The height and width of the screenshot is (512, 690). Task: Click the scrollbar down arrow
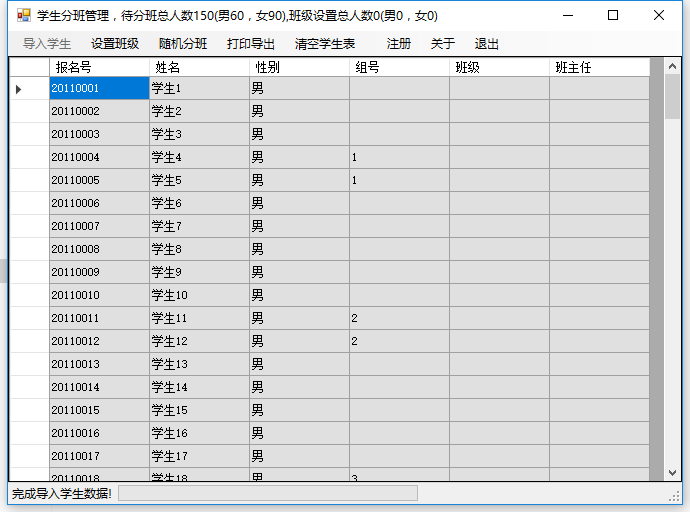[672, 473]
